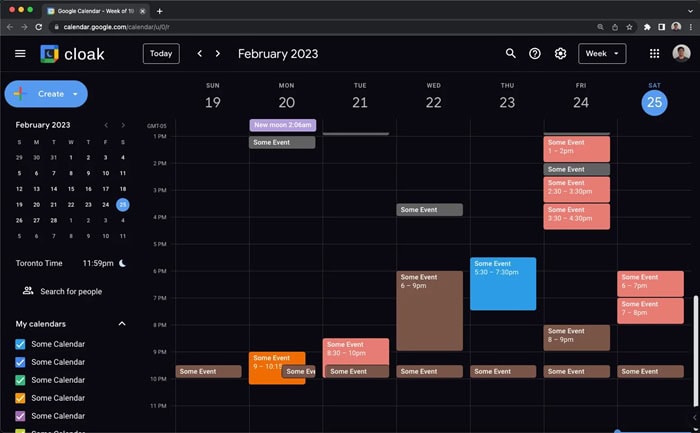Toggle the orange calendar checkbox

click(21, 398)
